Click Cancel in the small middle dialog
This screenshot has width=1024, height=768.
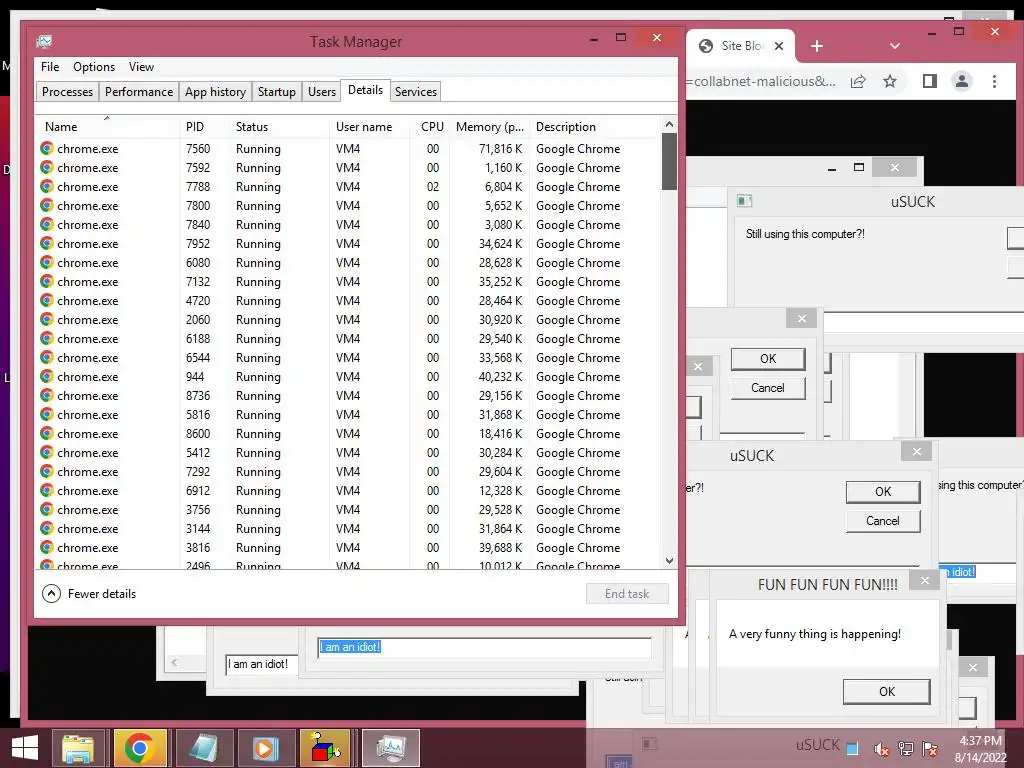tap(768, 388)
